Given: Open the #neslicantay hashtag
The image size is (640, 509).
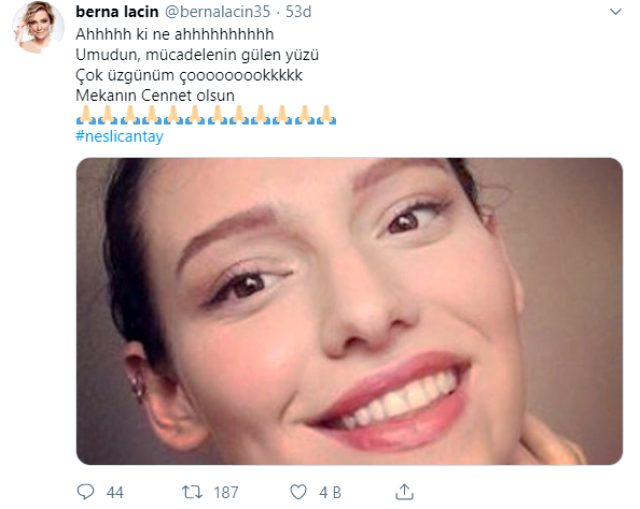Looking at the screenshot, I should coord(119,137).
